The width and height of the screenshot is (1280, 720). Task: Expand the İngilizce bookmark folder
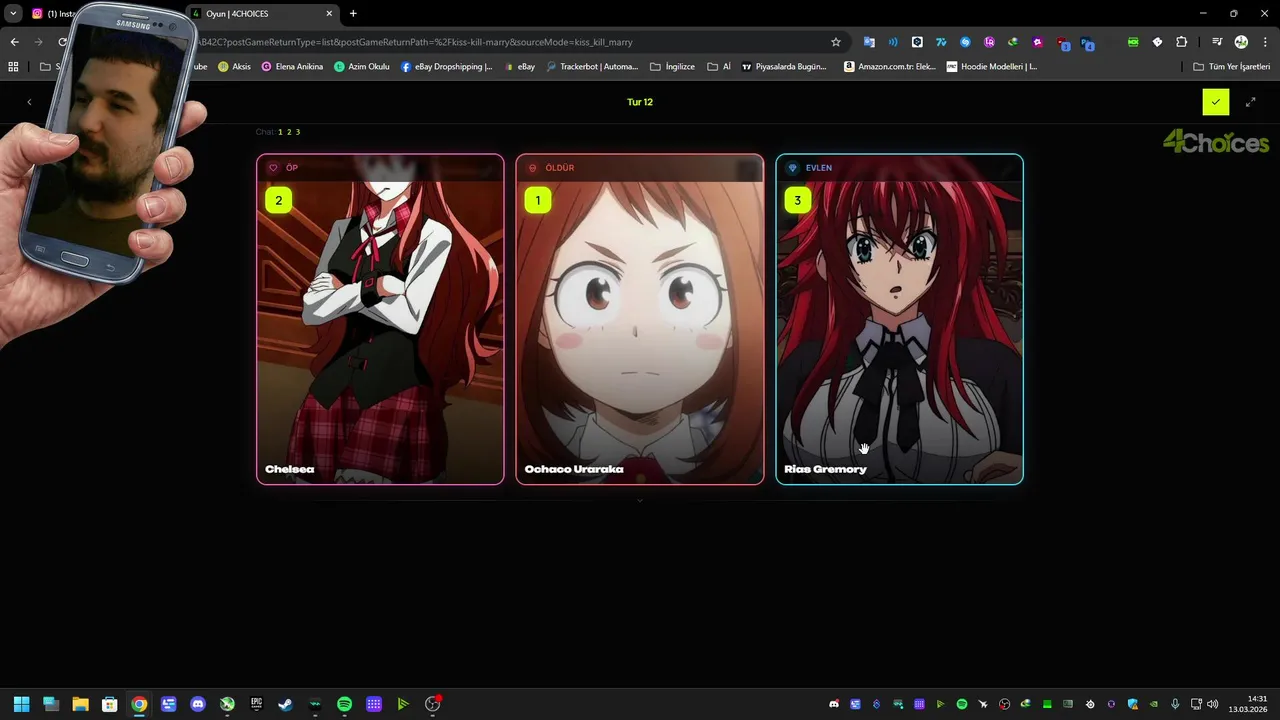672,67
